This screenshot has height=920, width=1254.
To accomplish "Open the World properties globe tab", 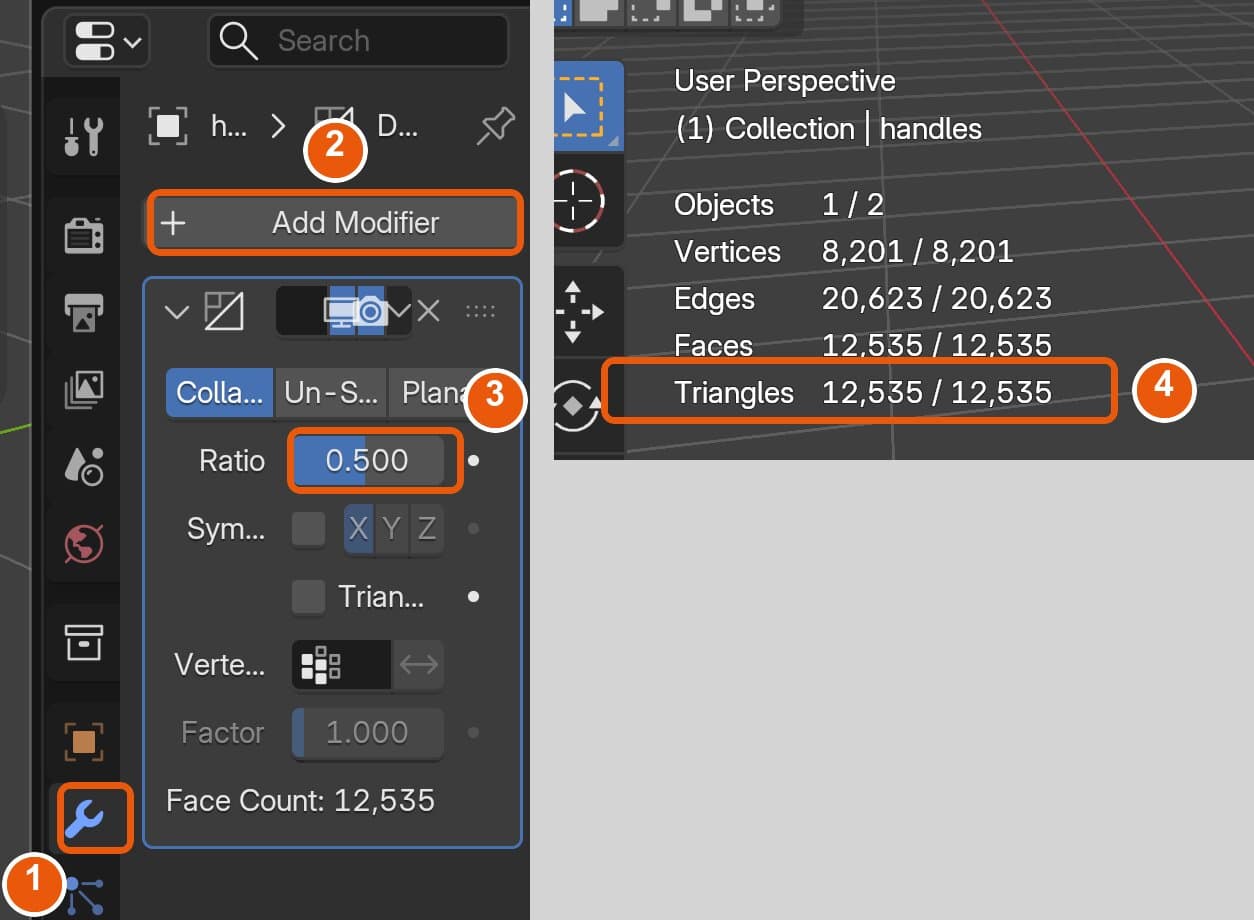I will pyautogui.click(x=84, y=543).
